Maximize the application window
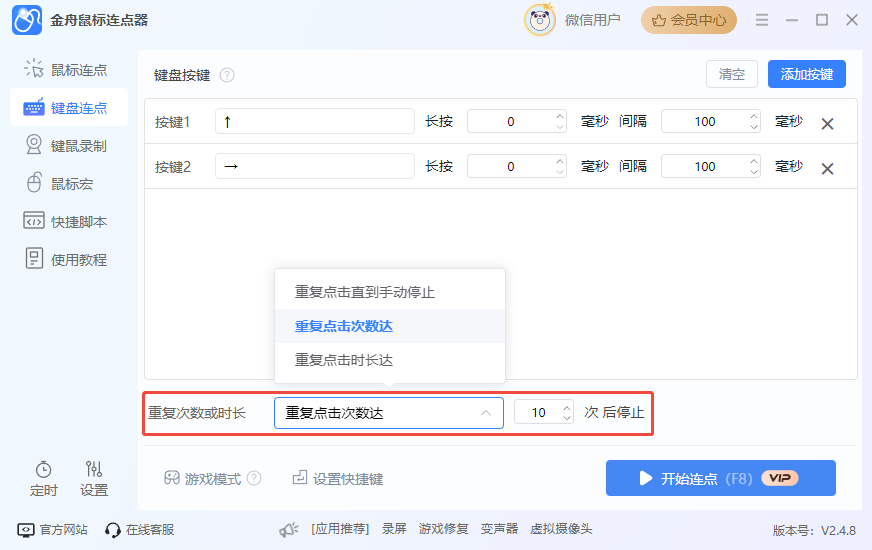872x550 pixels. point(822,20)
